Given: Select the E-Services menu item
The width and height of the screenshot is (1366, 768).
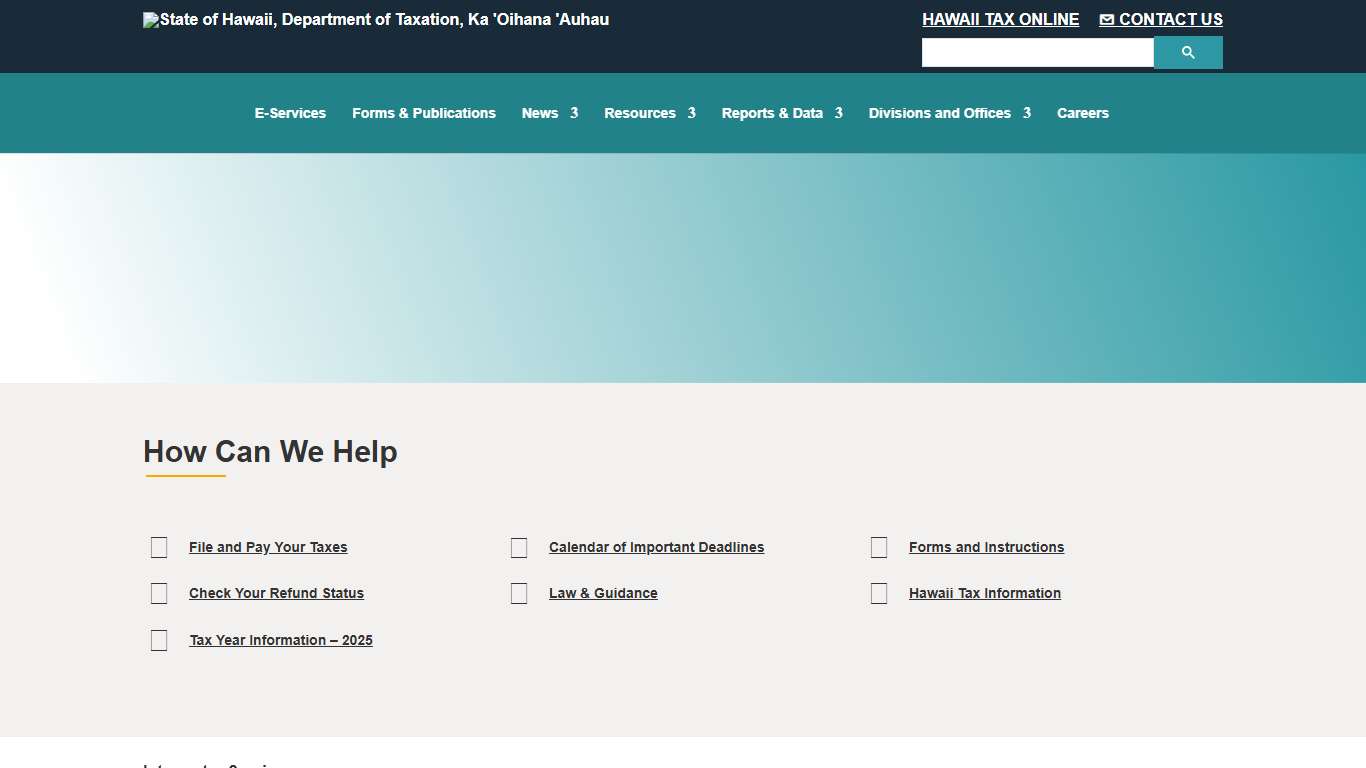Looking at the screenshot, I should pyautogui.click(x=290, y=113).
